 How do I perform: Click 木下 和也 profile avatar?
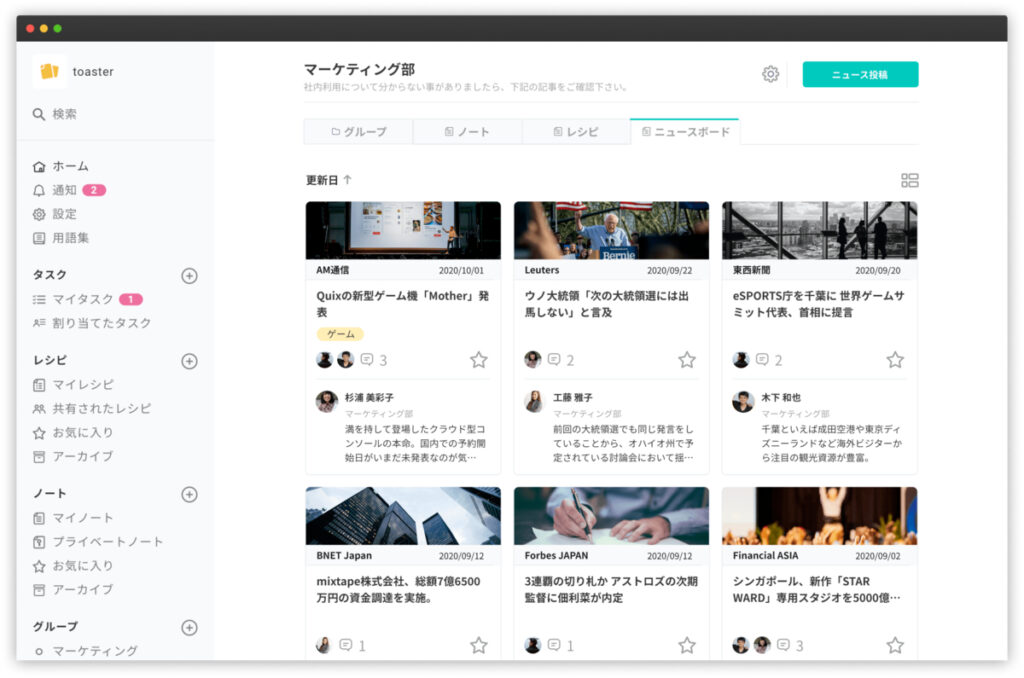click(743, 402)
